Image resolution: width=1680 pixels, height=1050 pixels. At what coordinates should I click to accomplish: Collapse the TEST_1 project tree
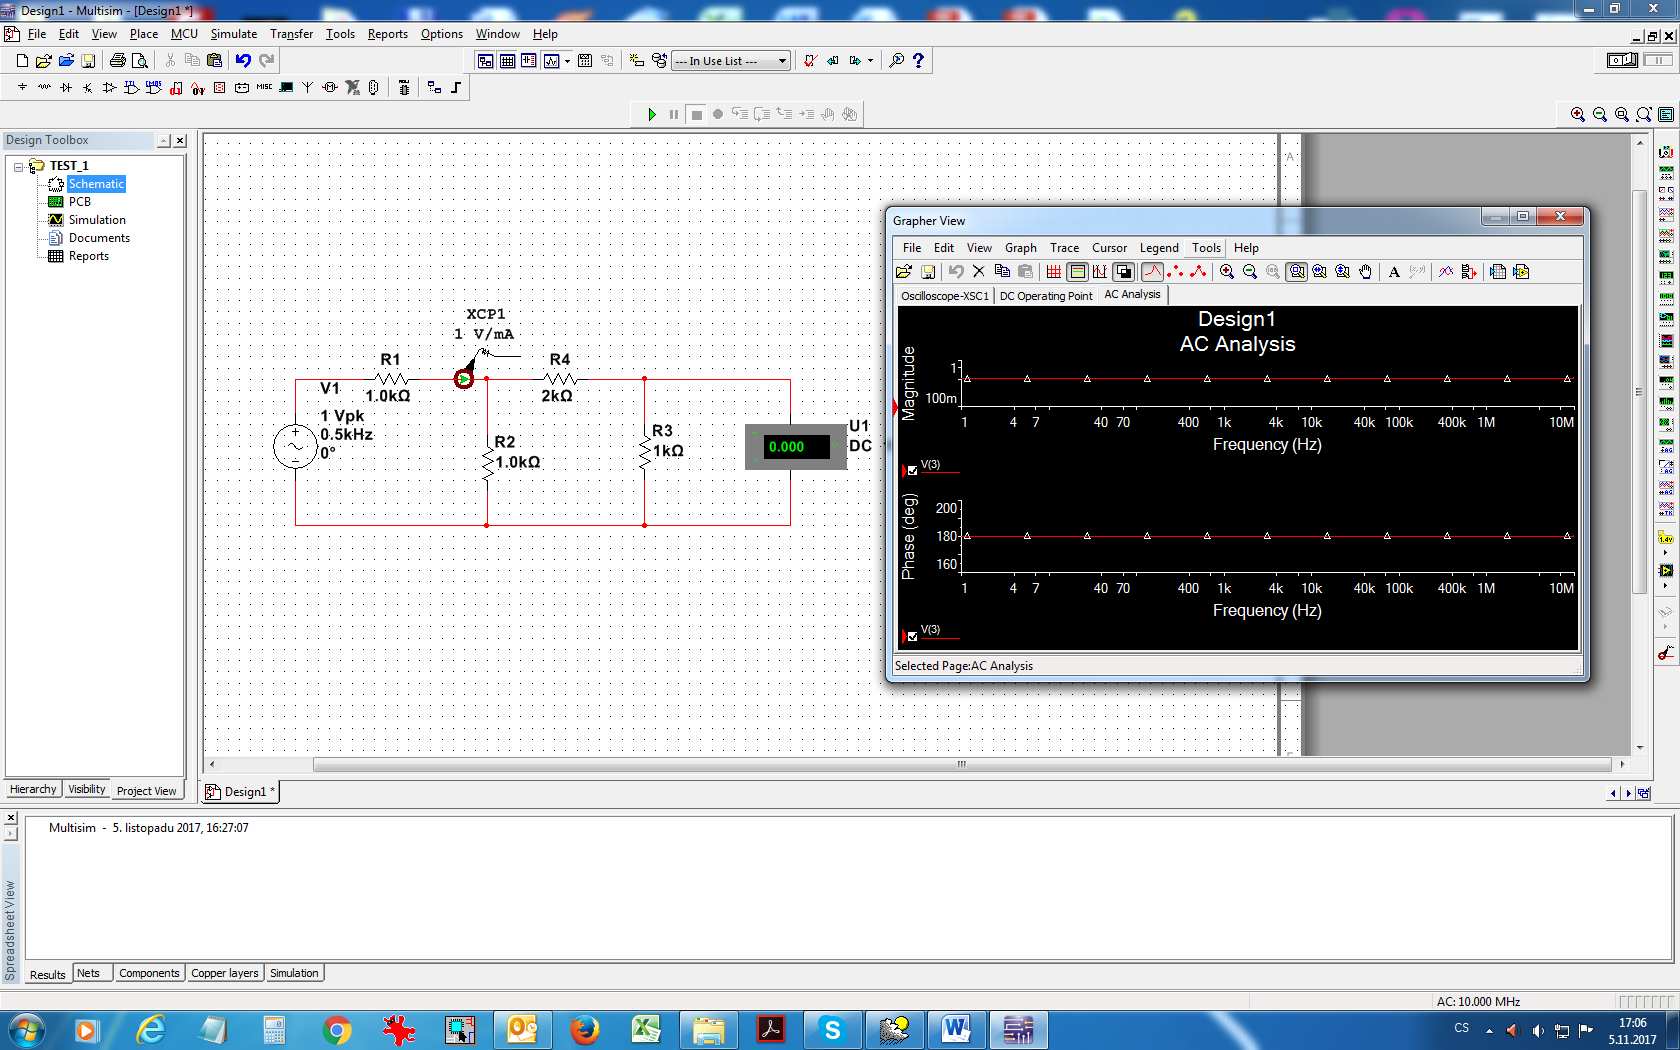tap(18, 166)
